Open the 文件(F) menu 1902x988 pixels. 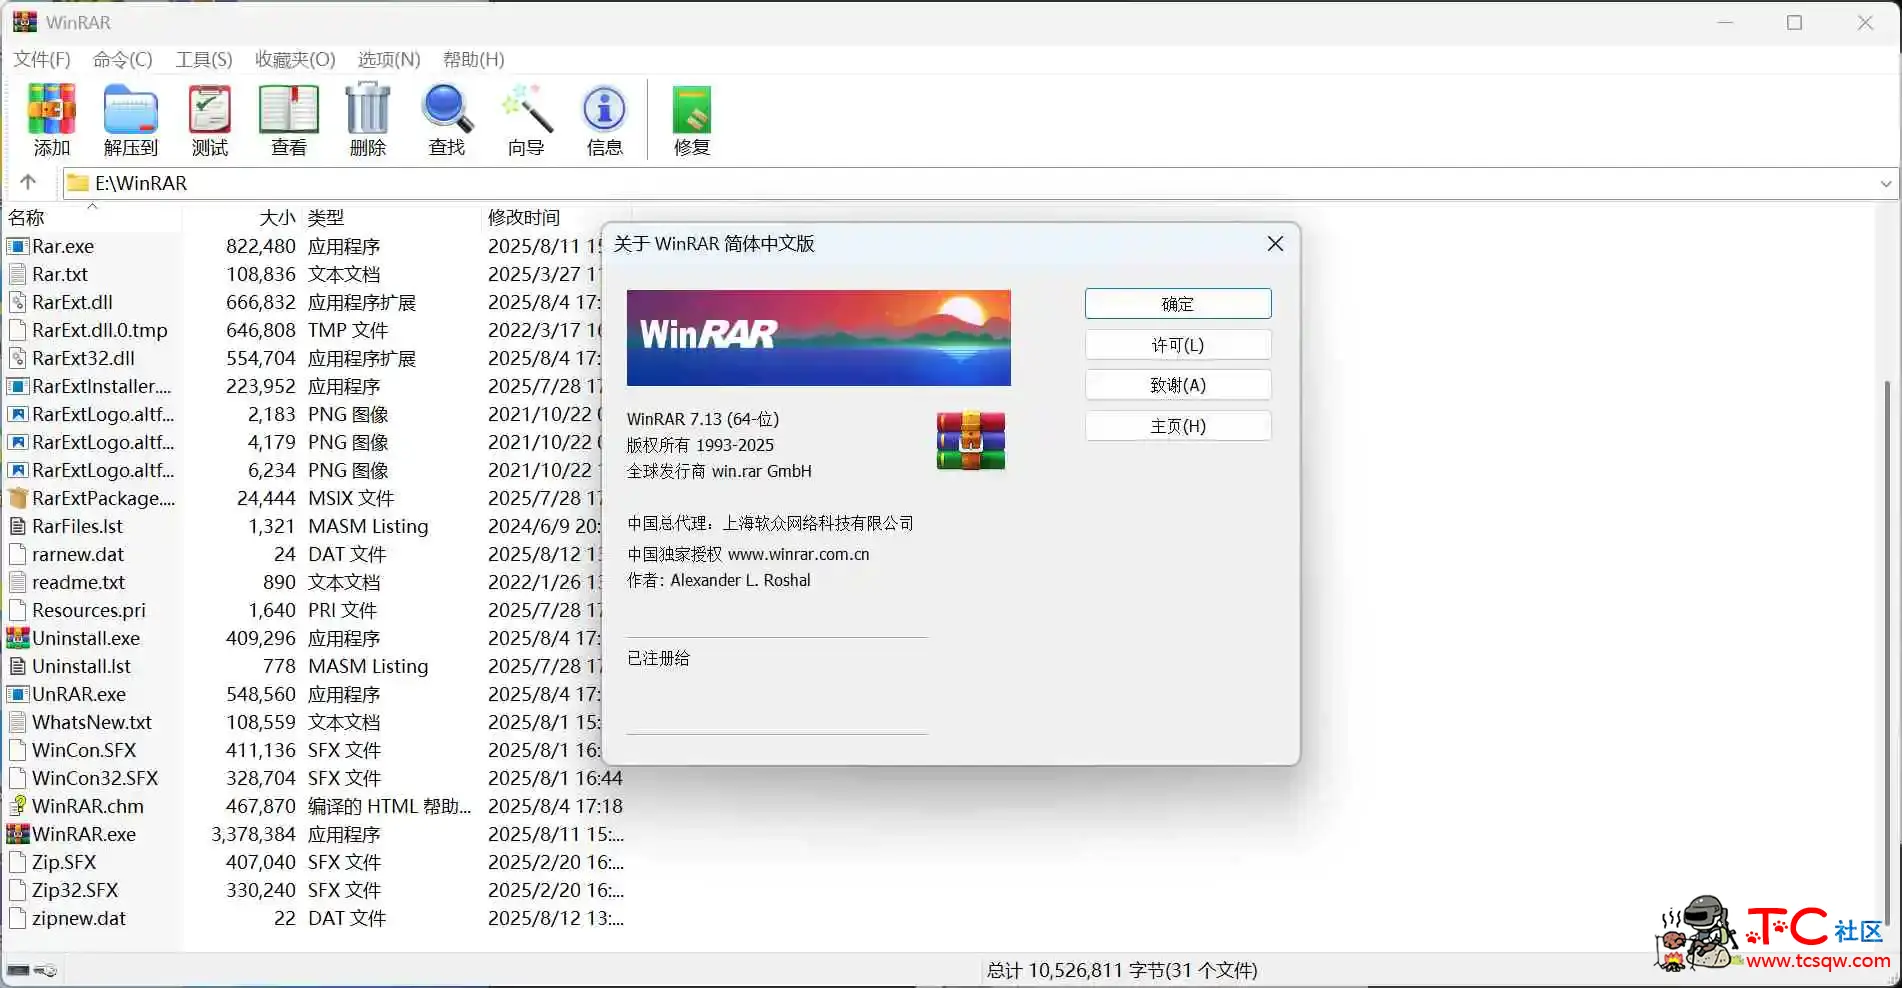pos(42,59)
